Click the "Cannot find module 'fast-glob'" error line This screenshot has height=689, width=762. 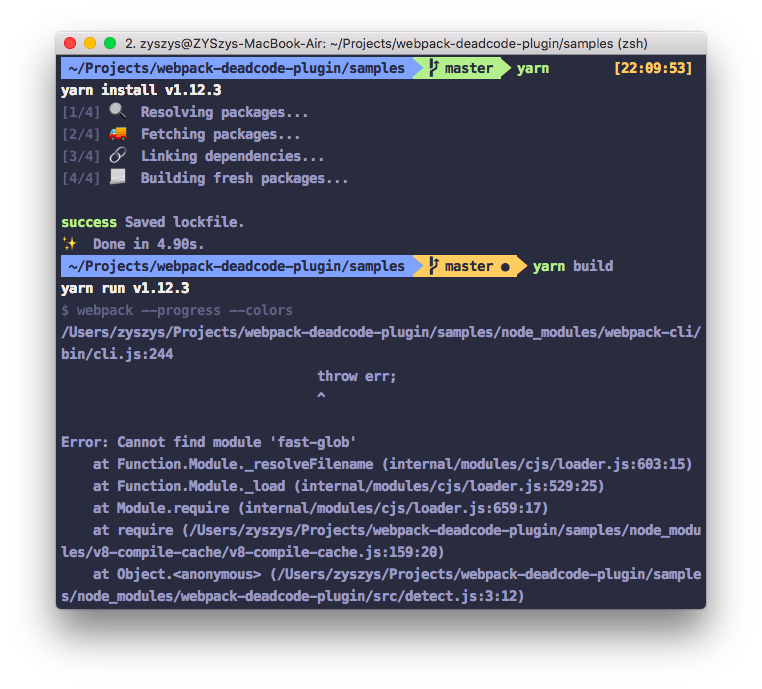pyautogui.click(x=208, y=442)
